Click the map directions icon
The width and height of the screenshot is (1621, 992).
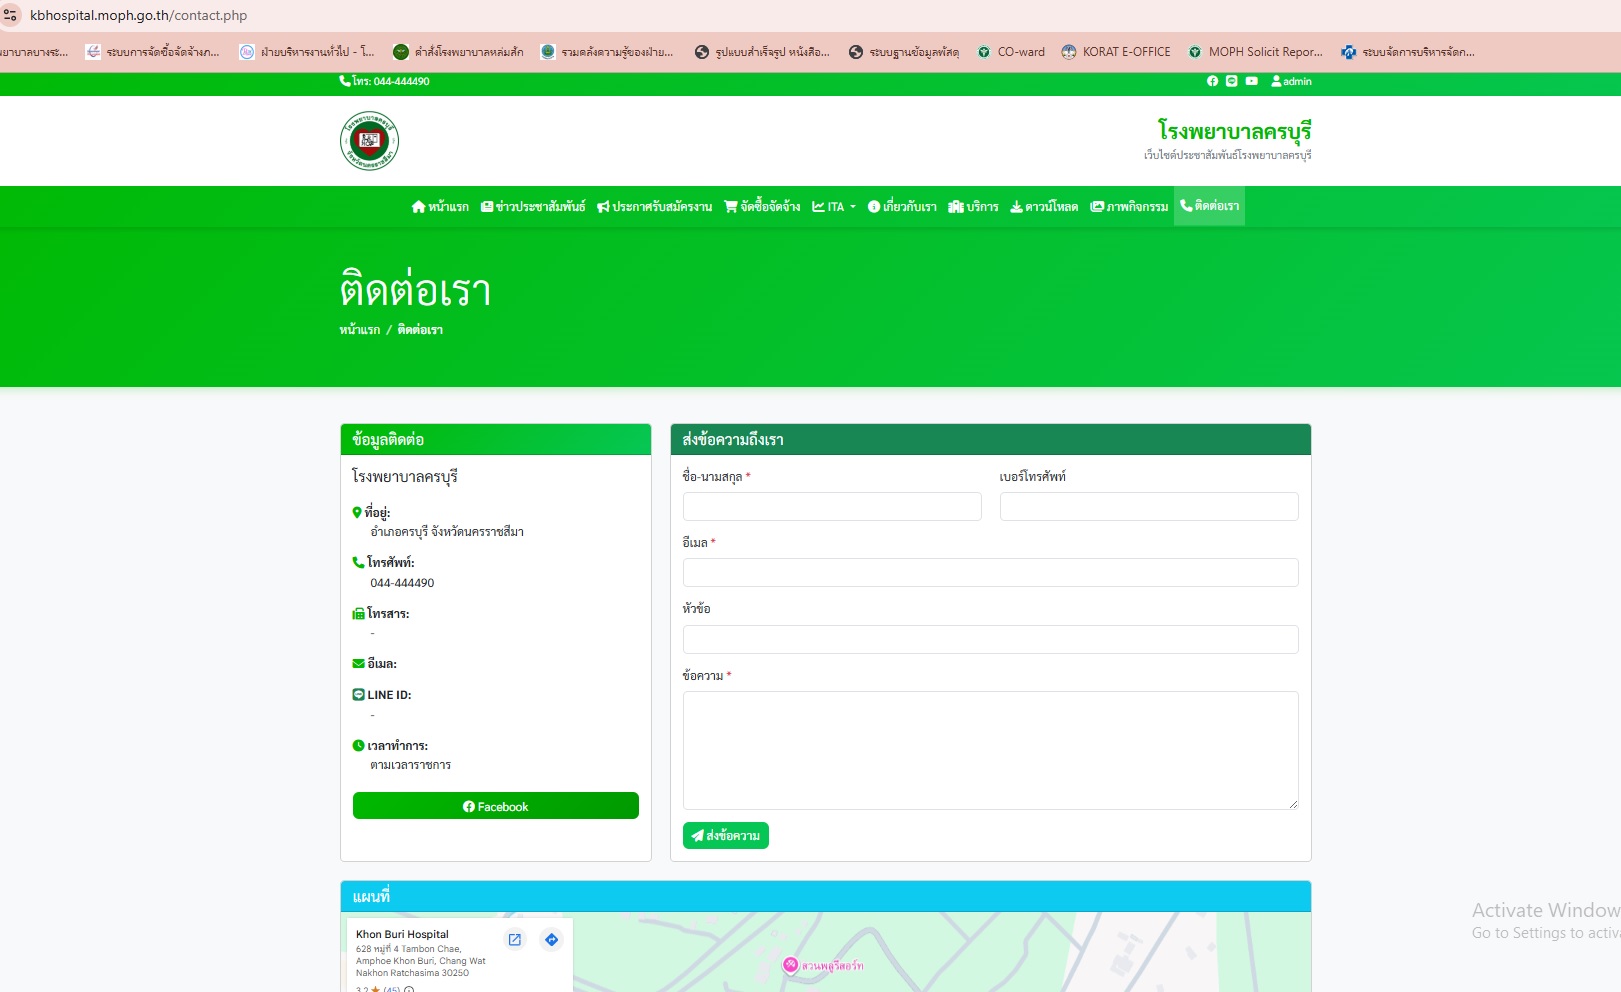[x=551, y=940]
